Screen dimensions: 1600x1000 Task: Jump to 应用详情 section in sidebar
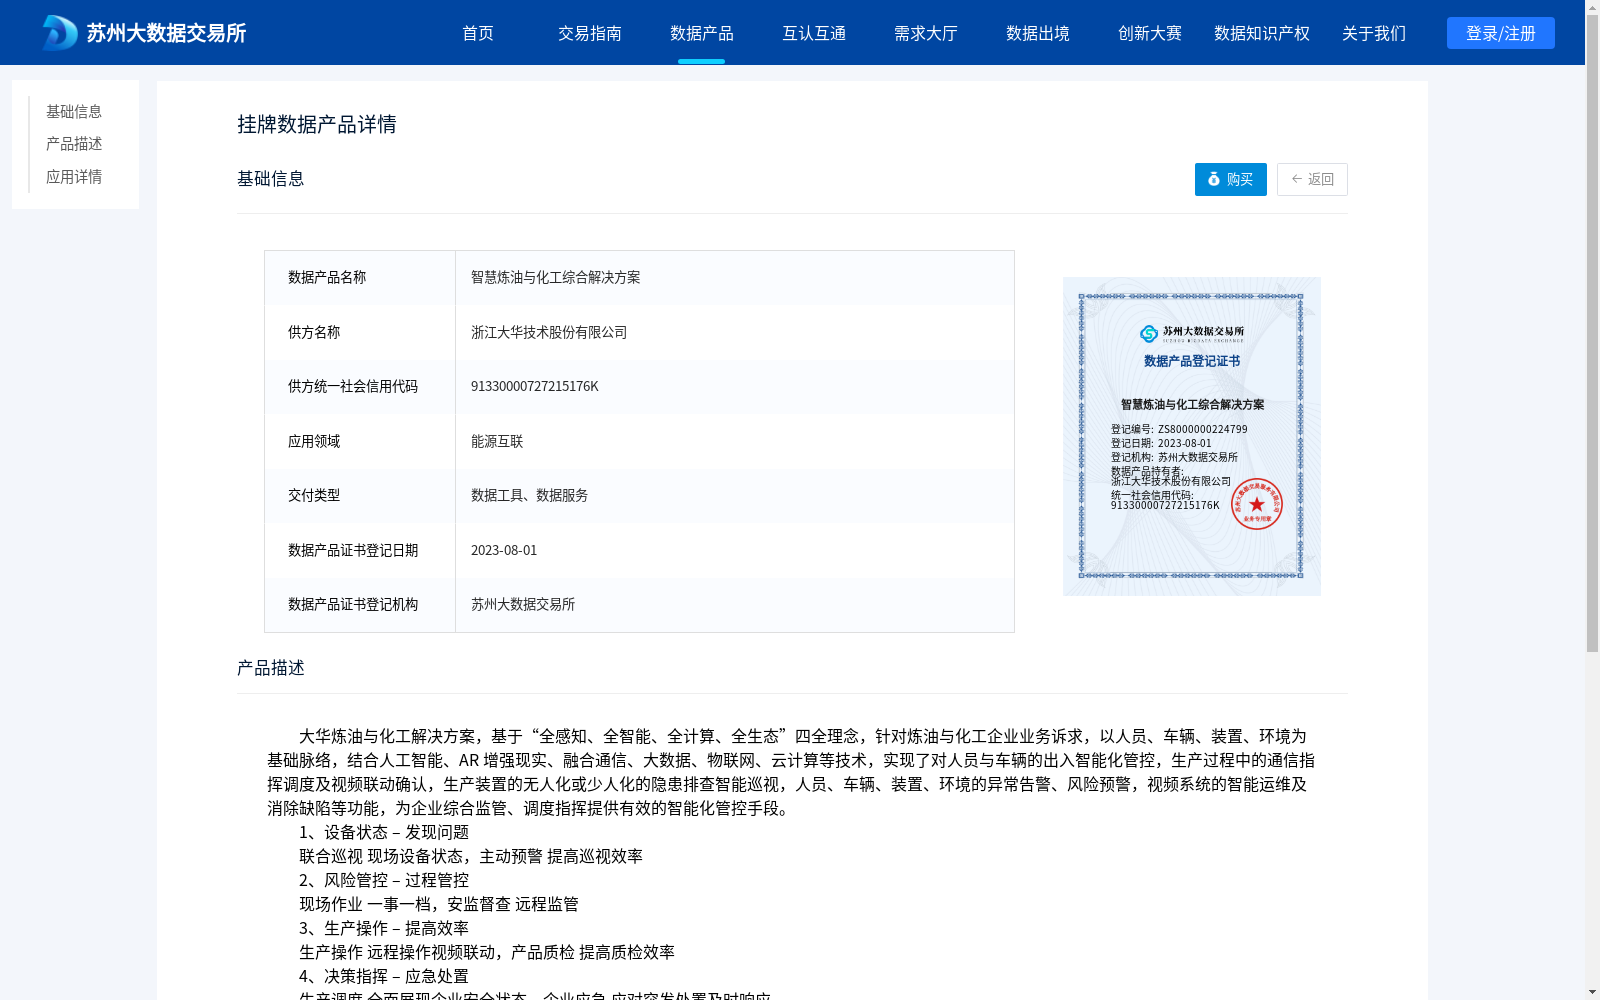click(x=74, y=177)
